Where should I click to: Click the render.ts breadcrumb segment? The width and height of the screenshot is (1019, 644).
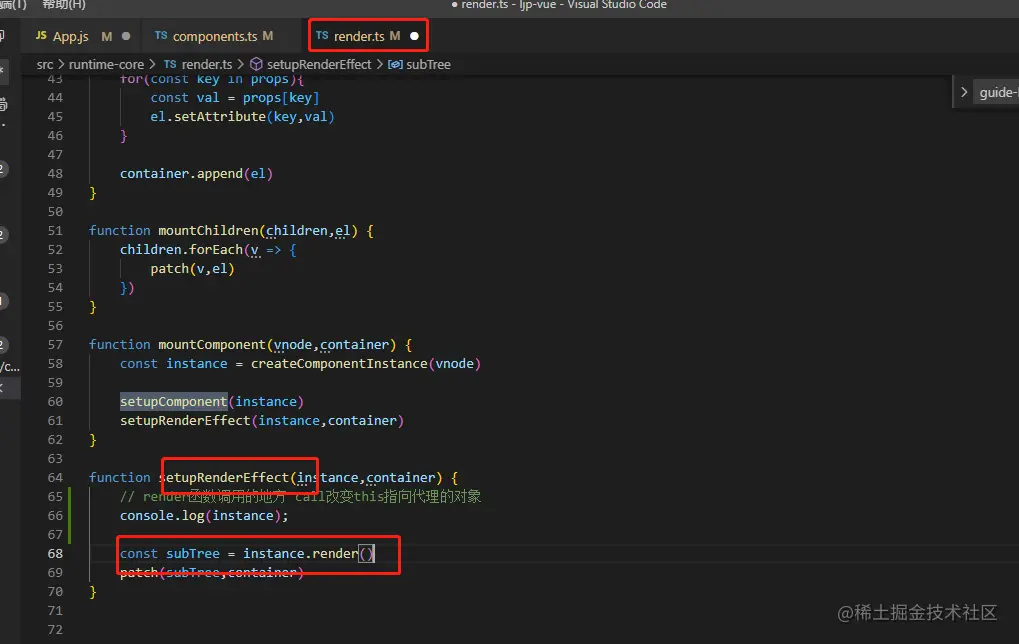click(x=207, y=64)
